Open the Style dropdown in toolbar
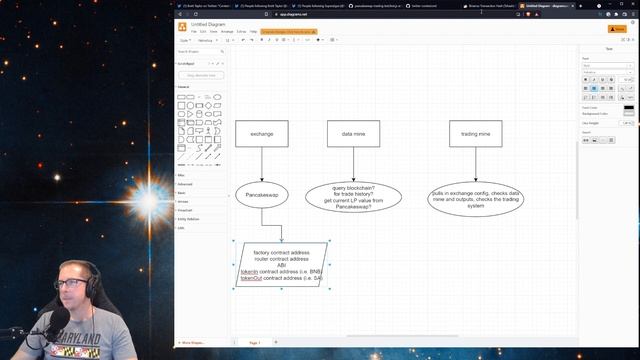Screen dimensions: 640x360 tap(185, 40)
